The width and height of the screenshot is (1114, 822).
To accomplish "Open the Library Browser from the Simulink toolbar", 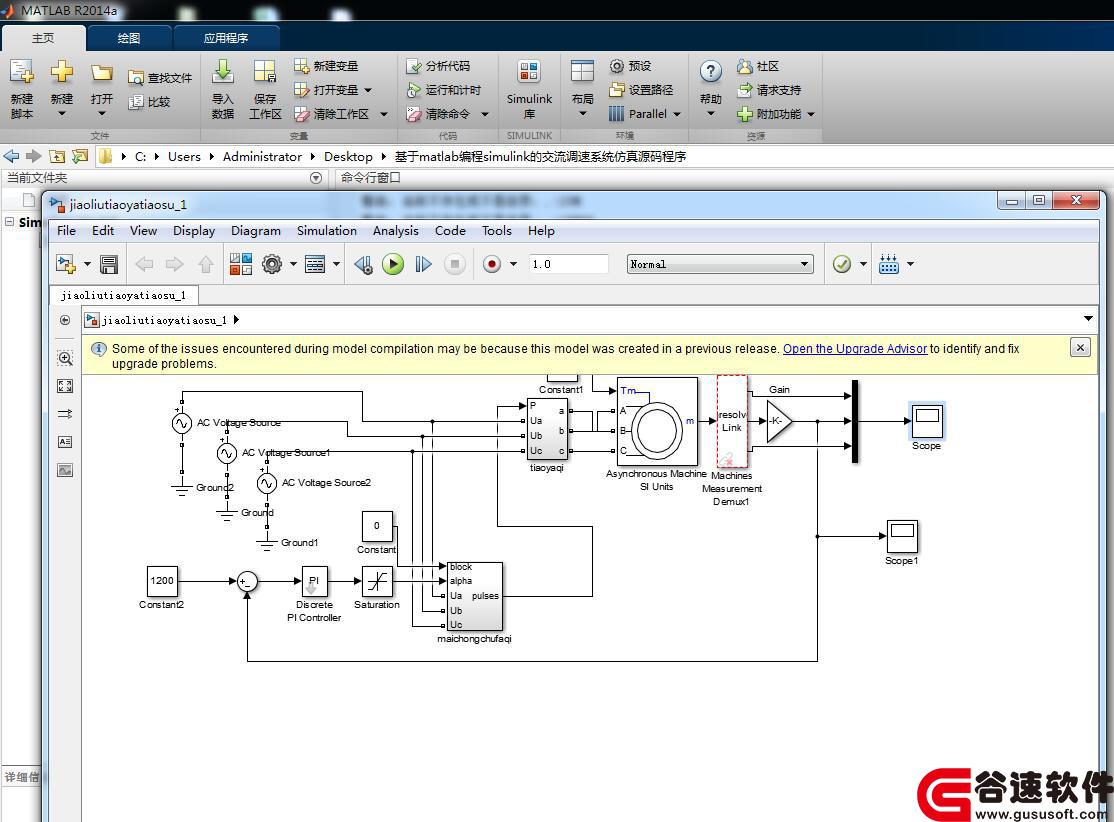I will click(241, 264).
